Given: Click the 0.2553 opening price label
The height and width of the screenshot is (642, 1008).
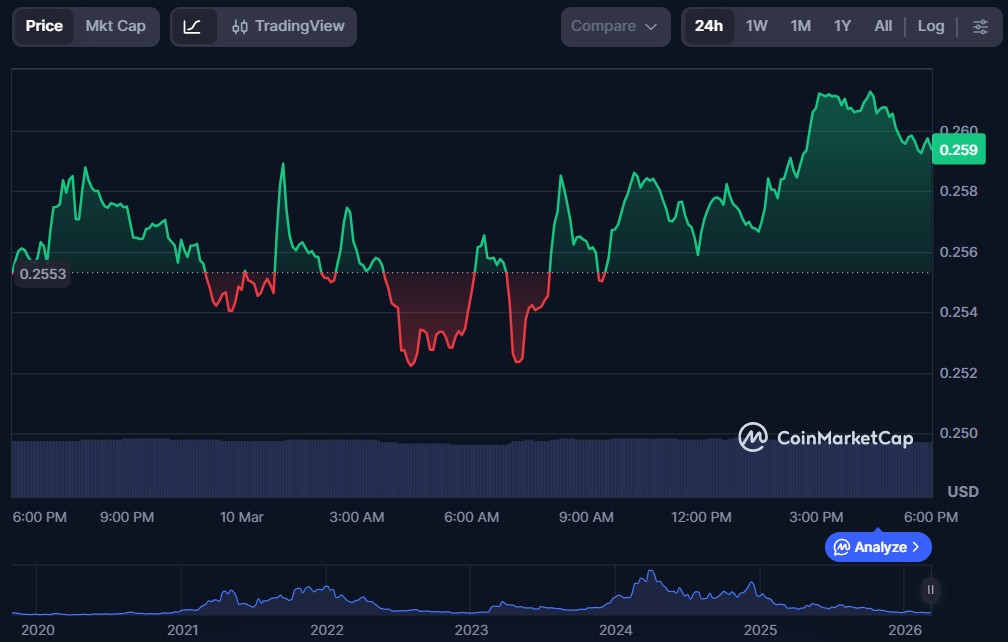Looking at the screenshot, I should coord(42,274).
